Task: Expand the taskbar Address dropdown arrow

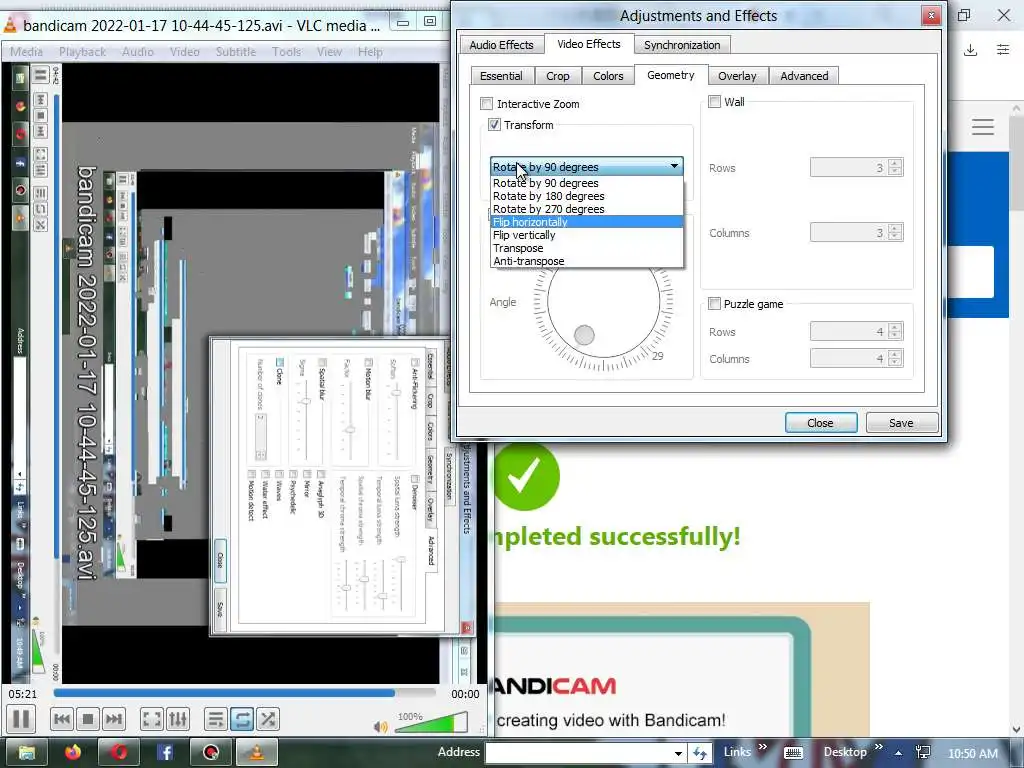Action: (679, 753)
